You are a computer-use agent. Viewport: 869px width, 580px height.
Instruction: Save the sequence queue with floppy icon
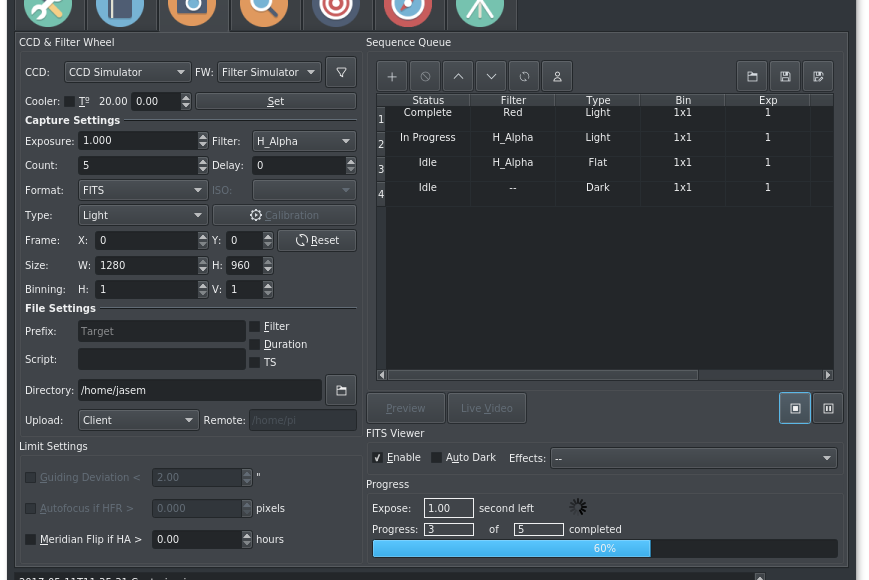(x=785, y=76)
